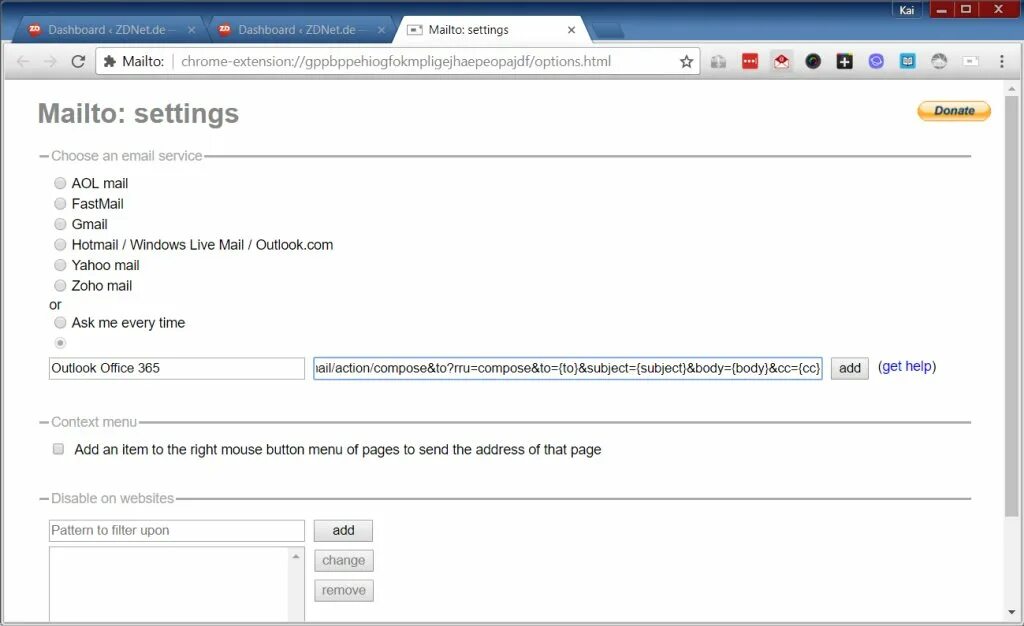
Task: Click the purple planet extension icon
Action: 876,61
